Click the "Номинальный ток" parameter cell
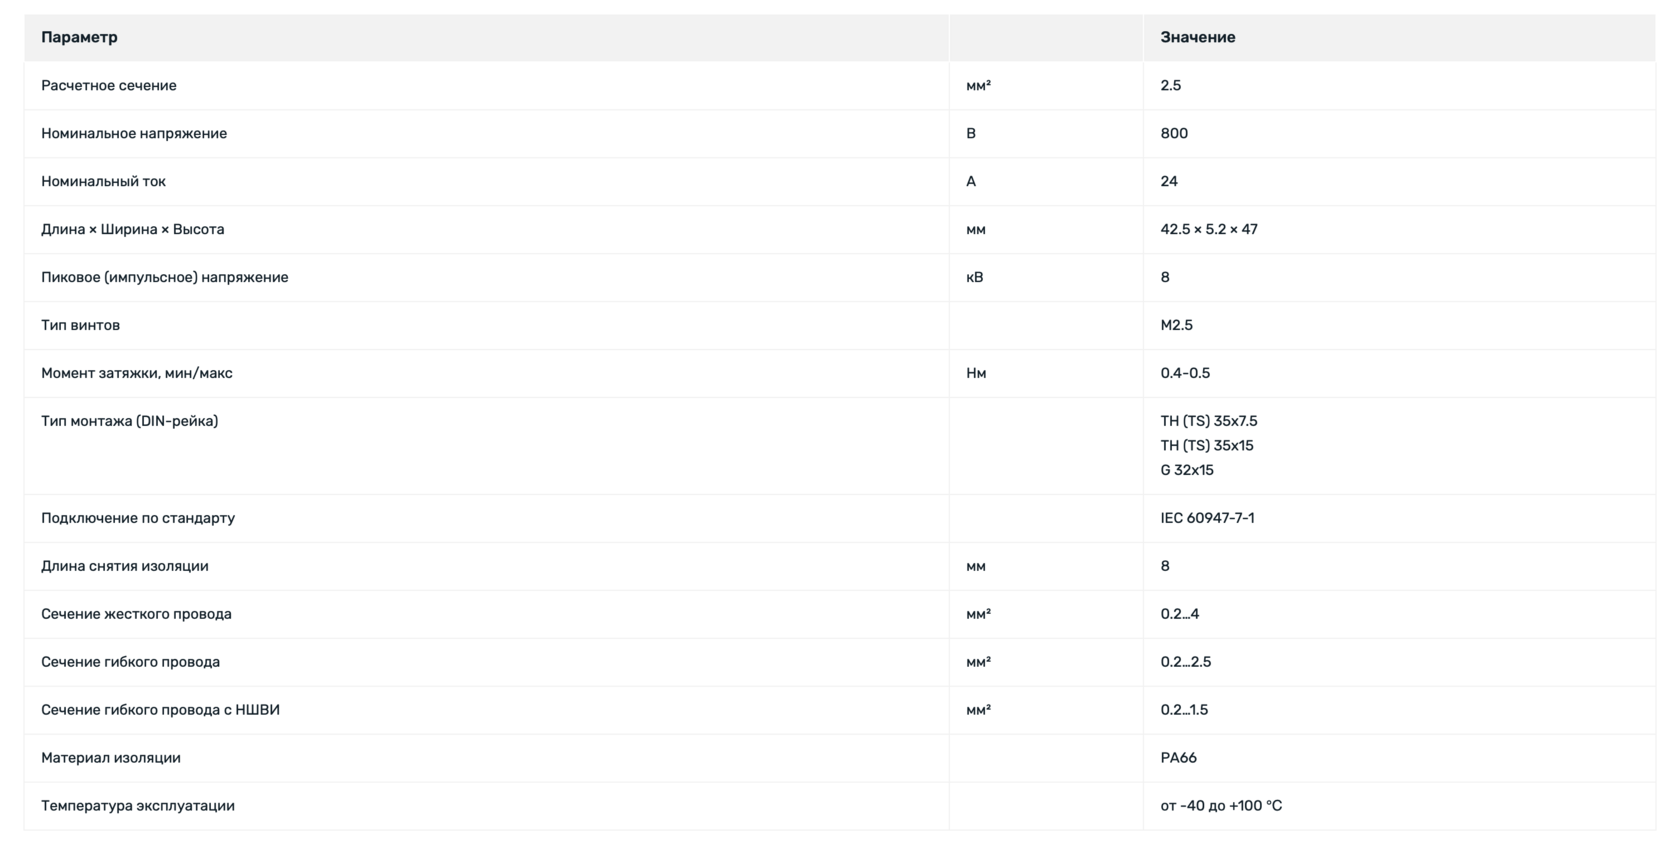Screen dimensions: 1680x844 point(103,181)
